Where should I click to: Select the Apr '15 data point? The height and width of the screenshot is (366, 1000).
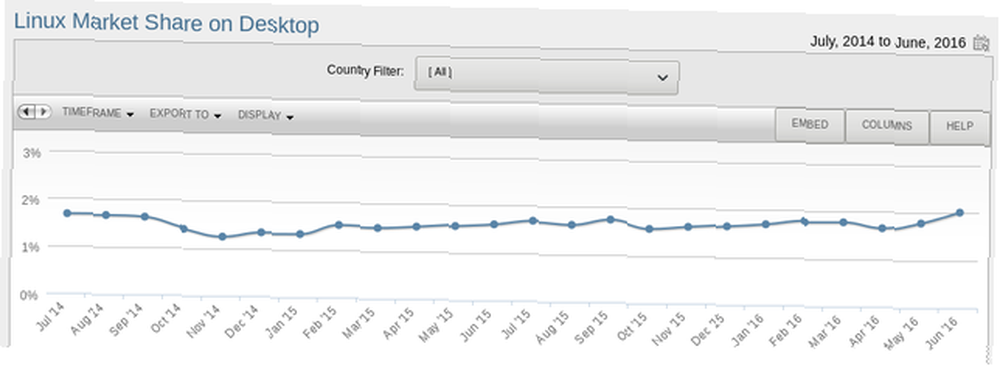pos(416,226)
